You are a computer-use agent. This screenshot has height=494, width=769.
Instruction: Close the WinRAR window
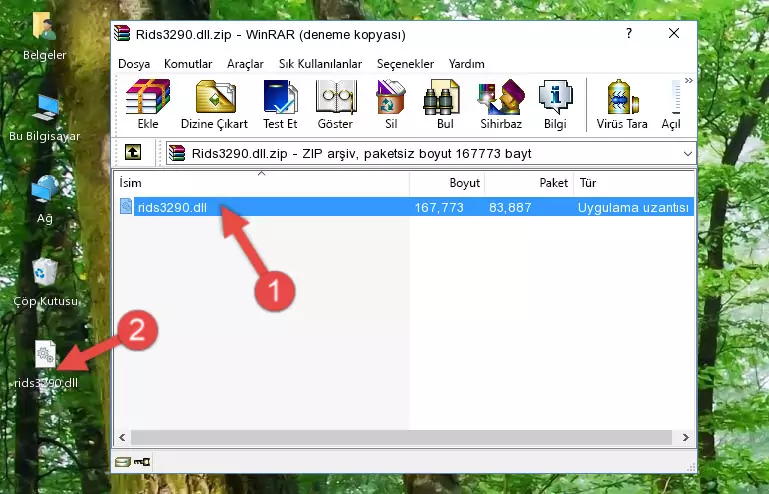(674, 33)
